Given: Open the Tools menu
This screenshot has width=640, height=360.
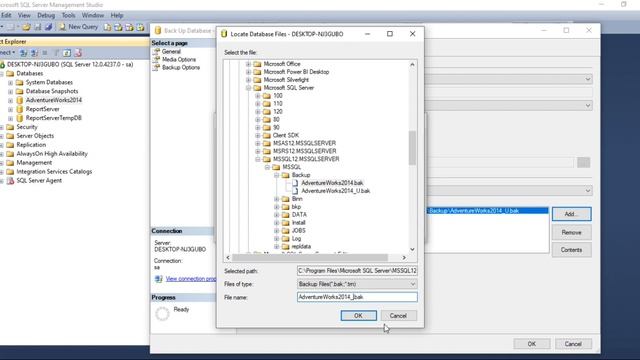Looking at the screenshot, I should pos(68,16).
